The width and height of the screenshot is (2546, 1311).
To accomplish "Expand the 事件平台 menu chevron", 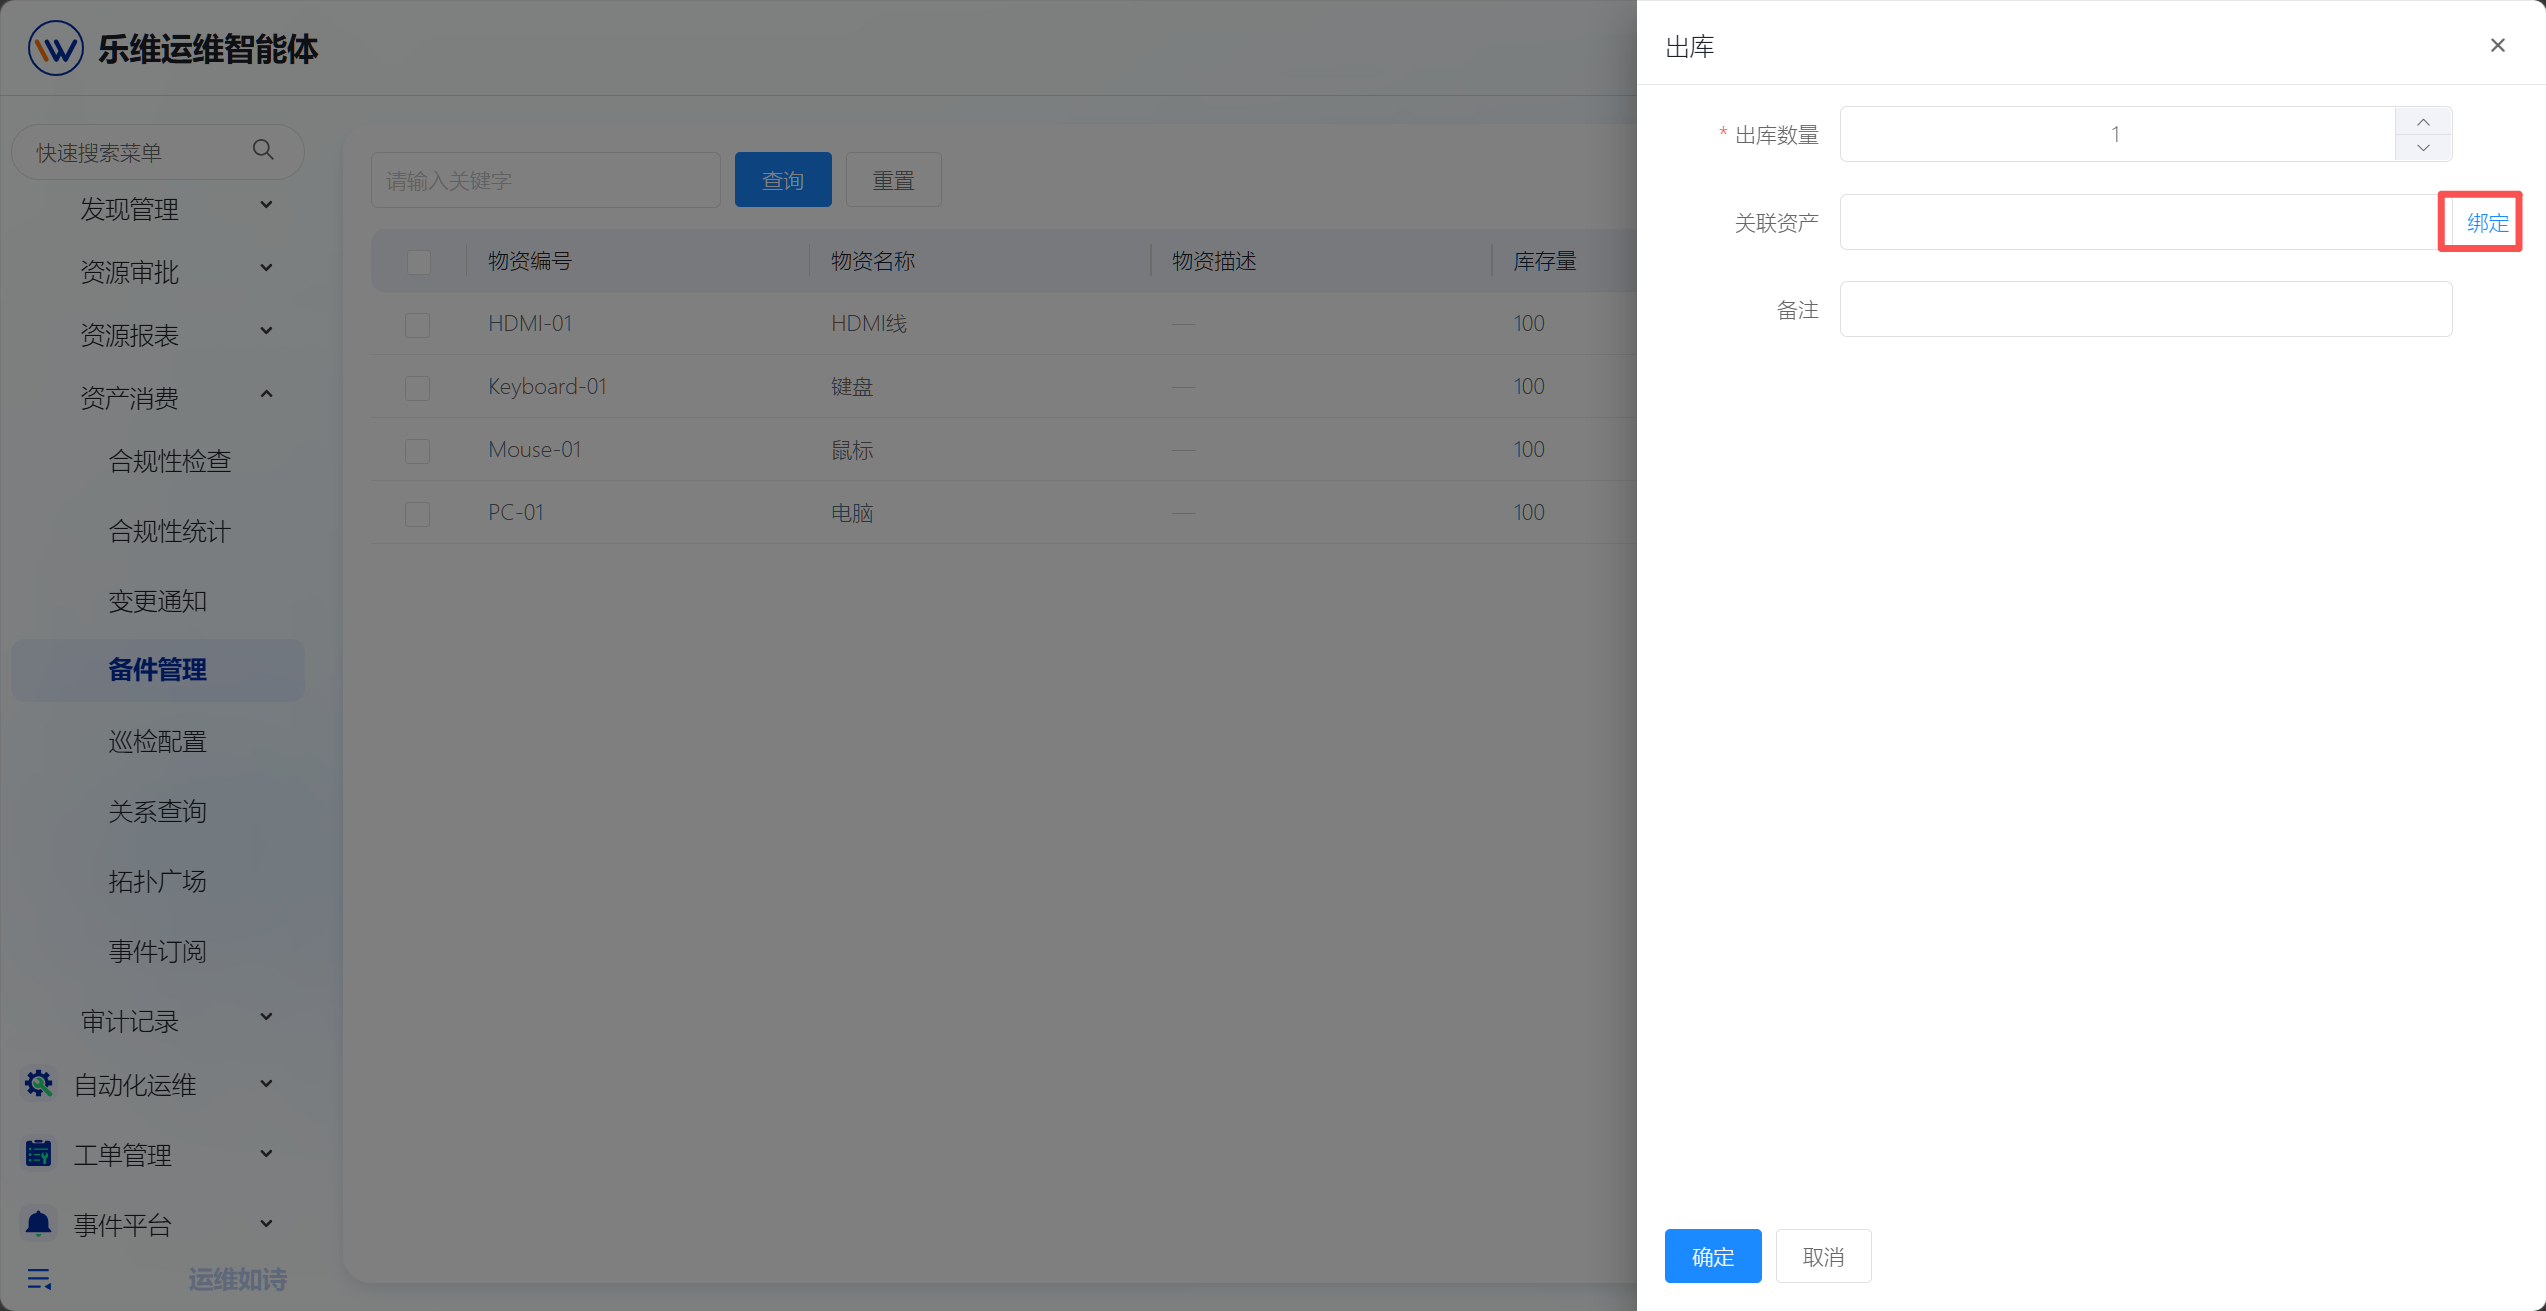I will point(266,1224).
